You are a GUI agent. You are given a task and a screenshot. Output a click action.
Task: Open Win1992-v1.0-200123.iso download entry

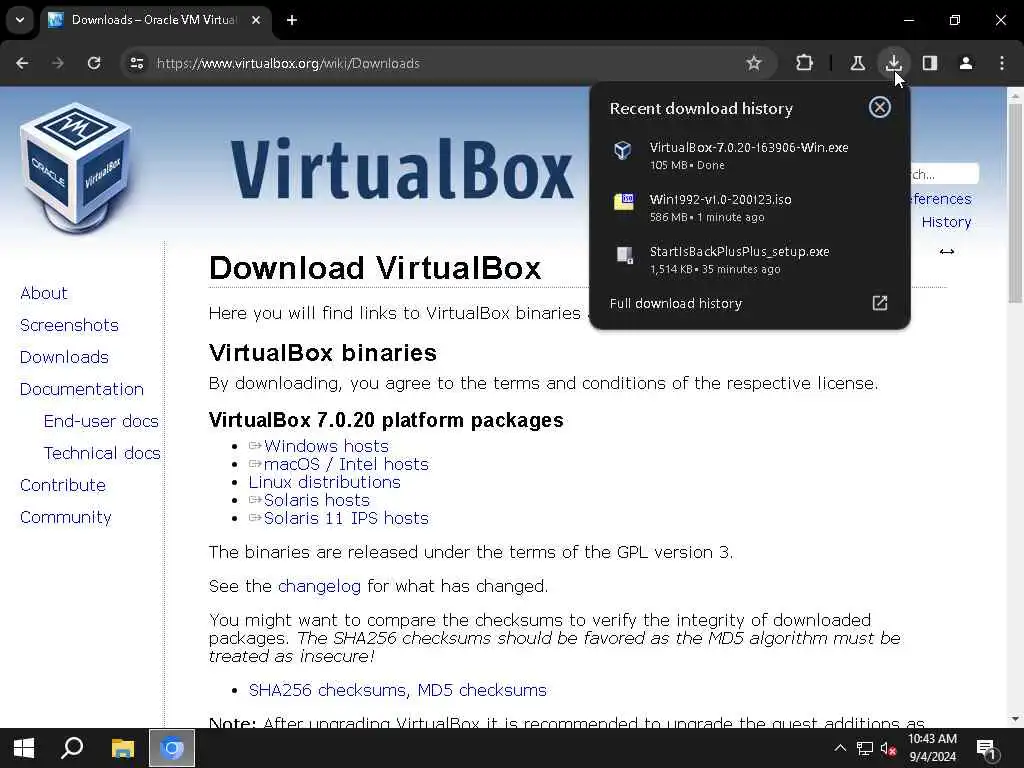tap(749, 208)
